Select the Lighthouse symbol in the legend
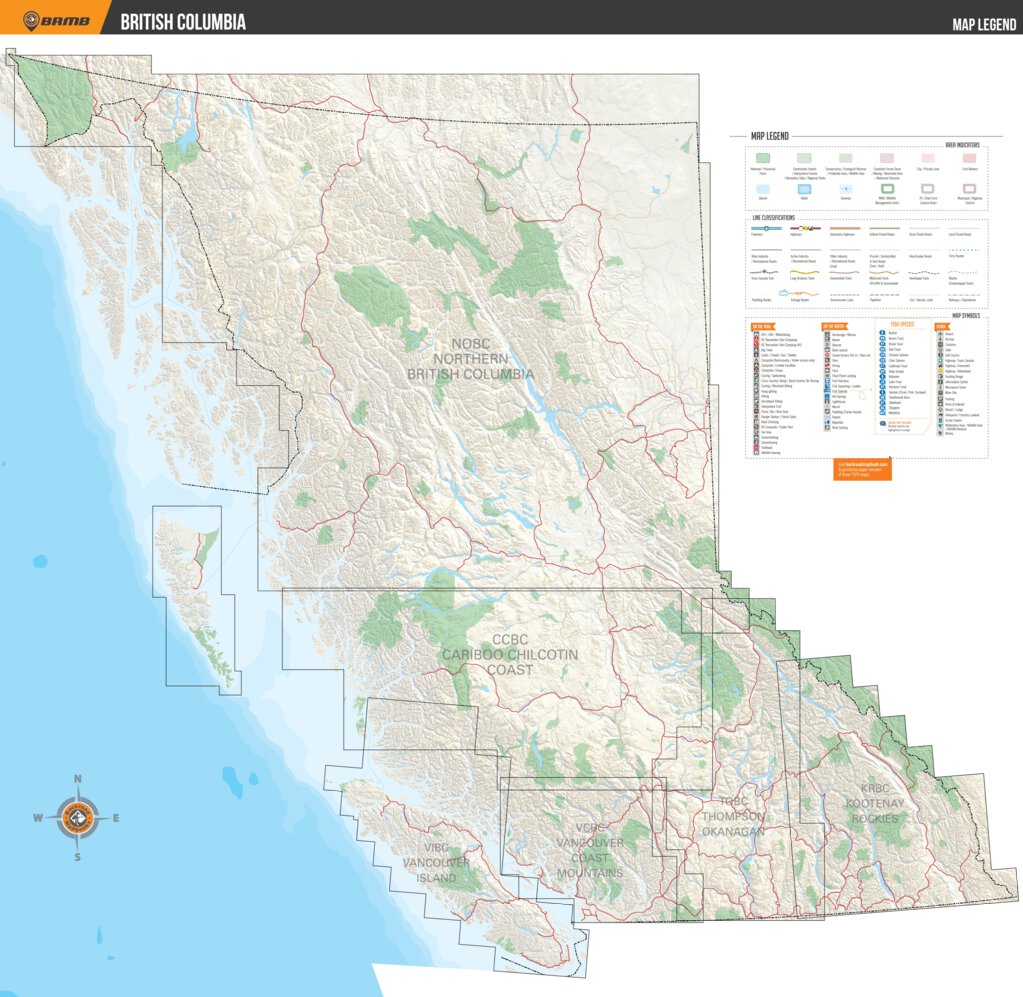 tap(825, 401)
